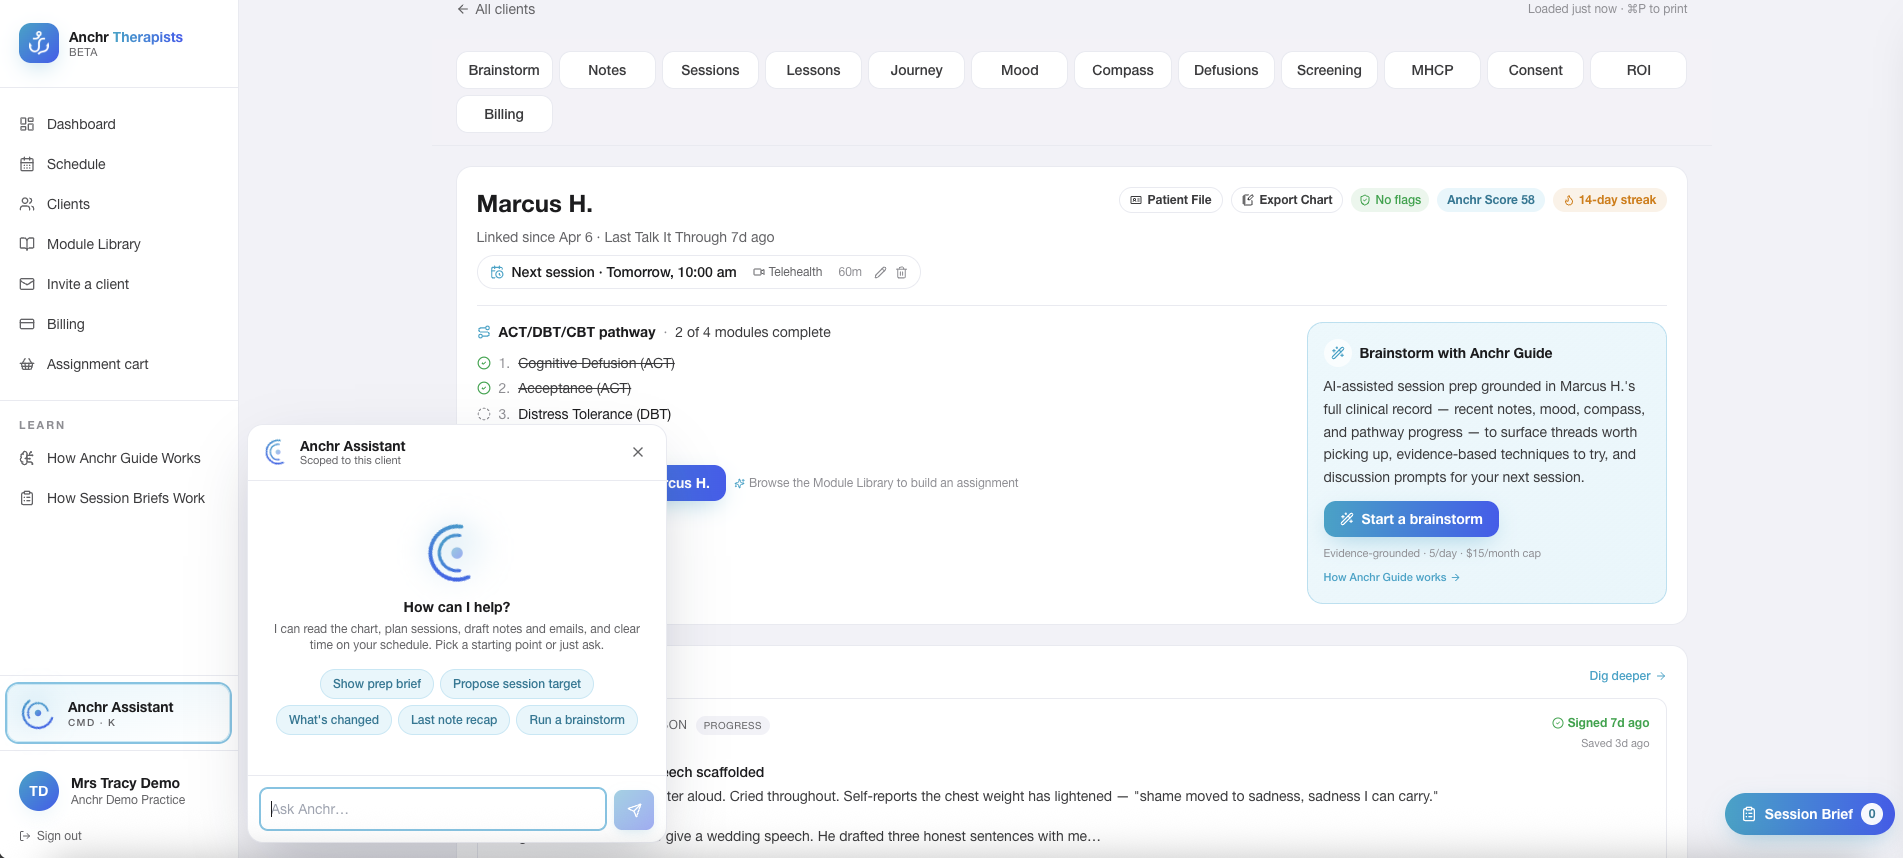Go back to All clients

point(496,9)
